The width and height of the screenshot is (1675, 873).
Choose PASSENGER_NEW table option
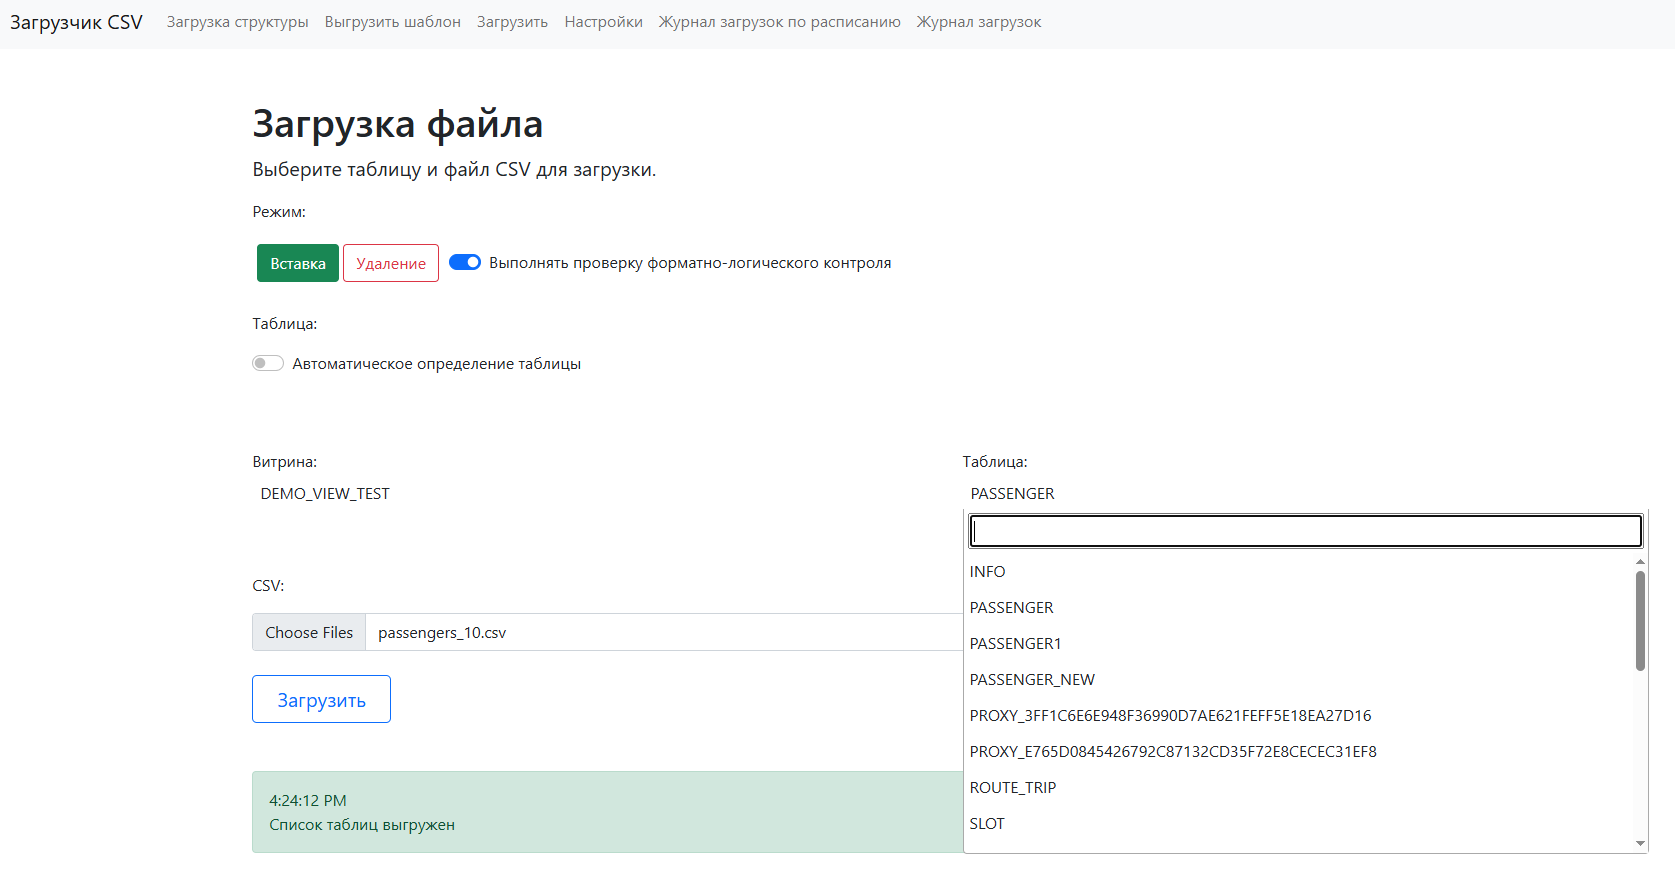point(1298,680)
